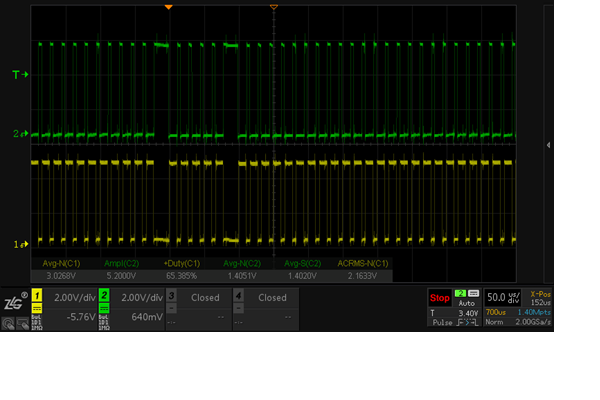Select channel 1 offset value -5.76V
This screenshot has height=400, width=600.
pos(81,317)
